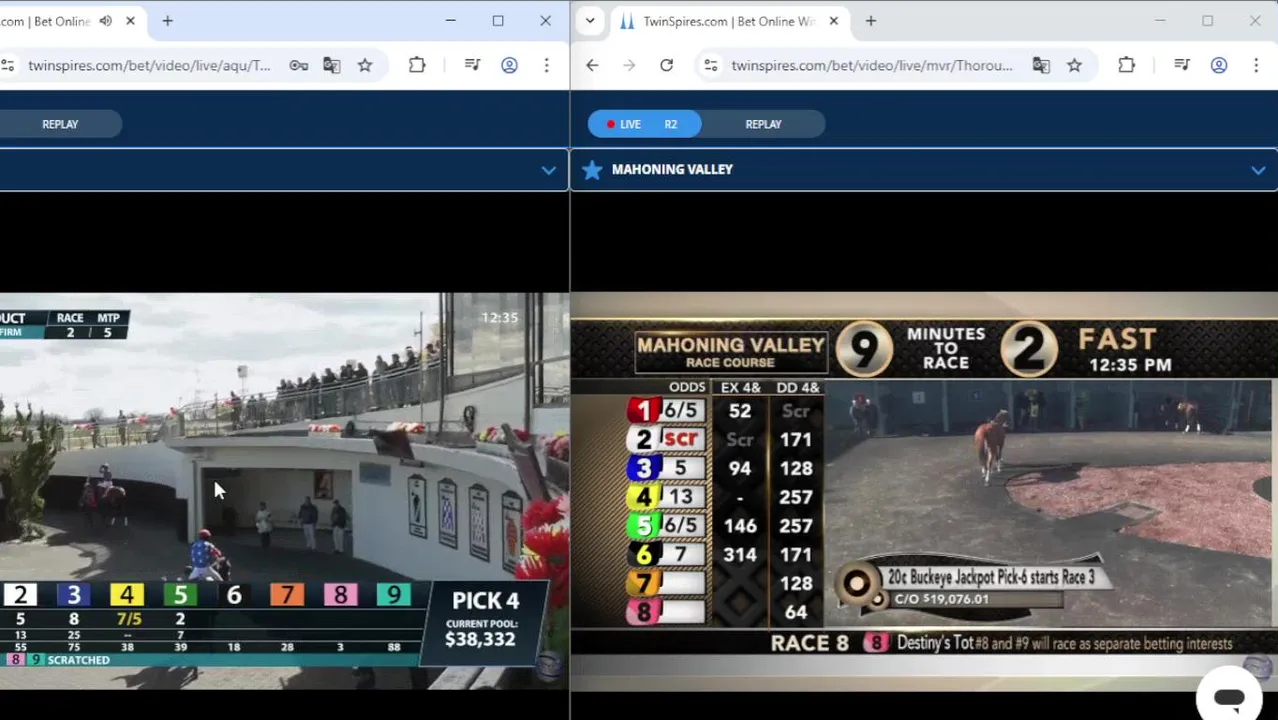Image resolution: width=1278 pixels, height=720 pixels.
Task: Bookmark the page in the left window
Action: pos(365,65)
